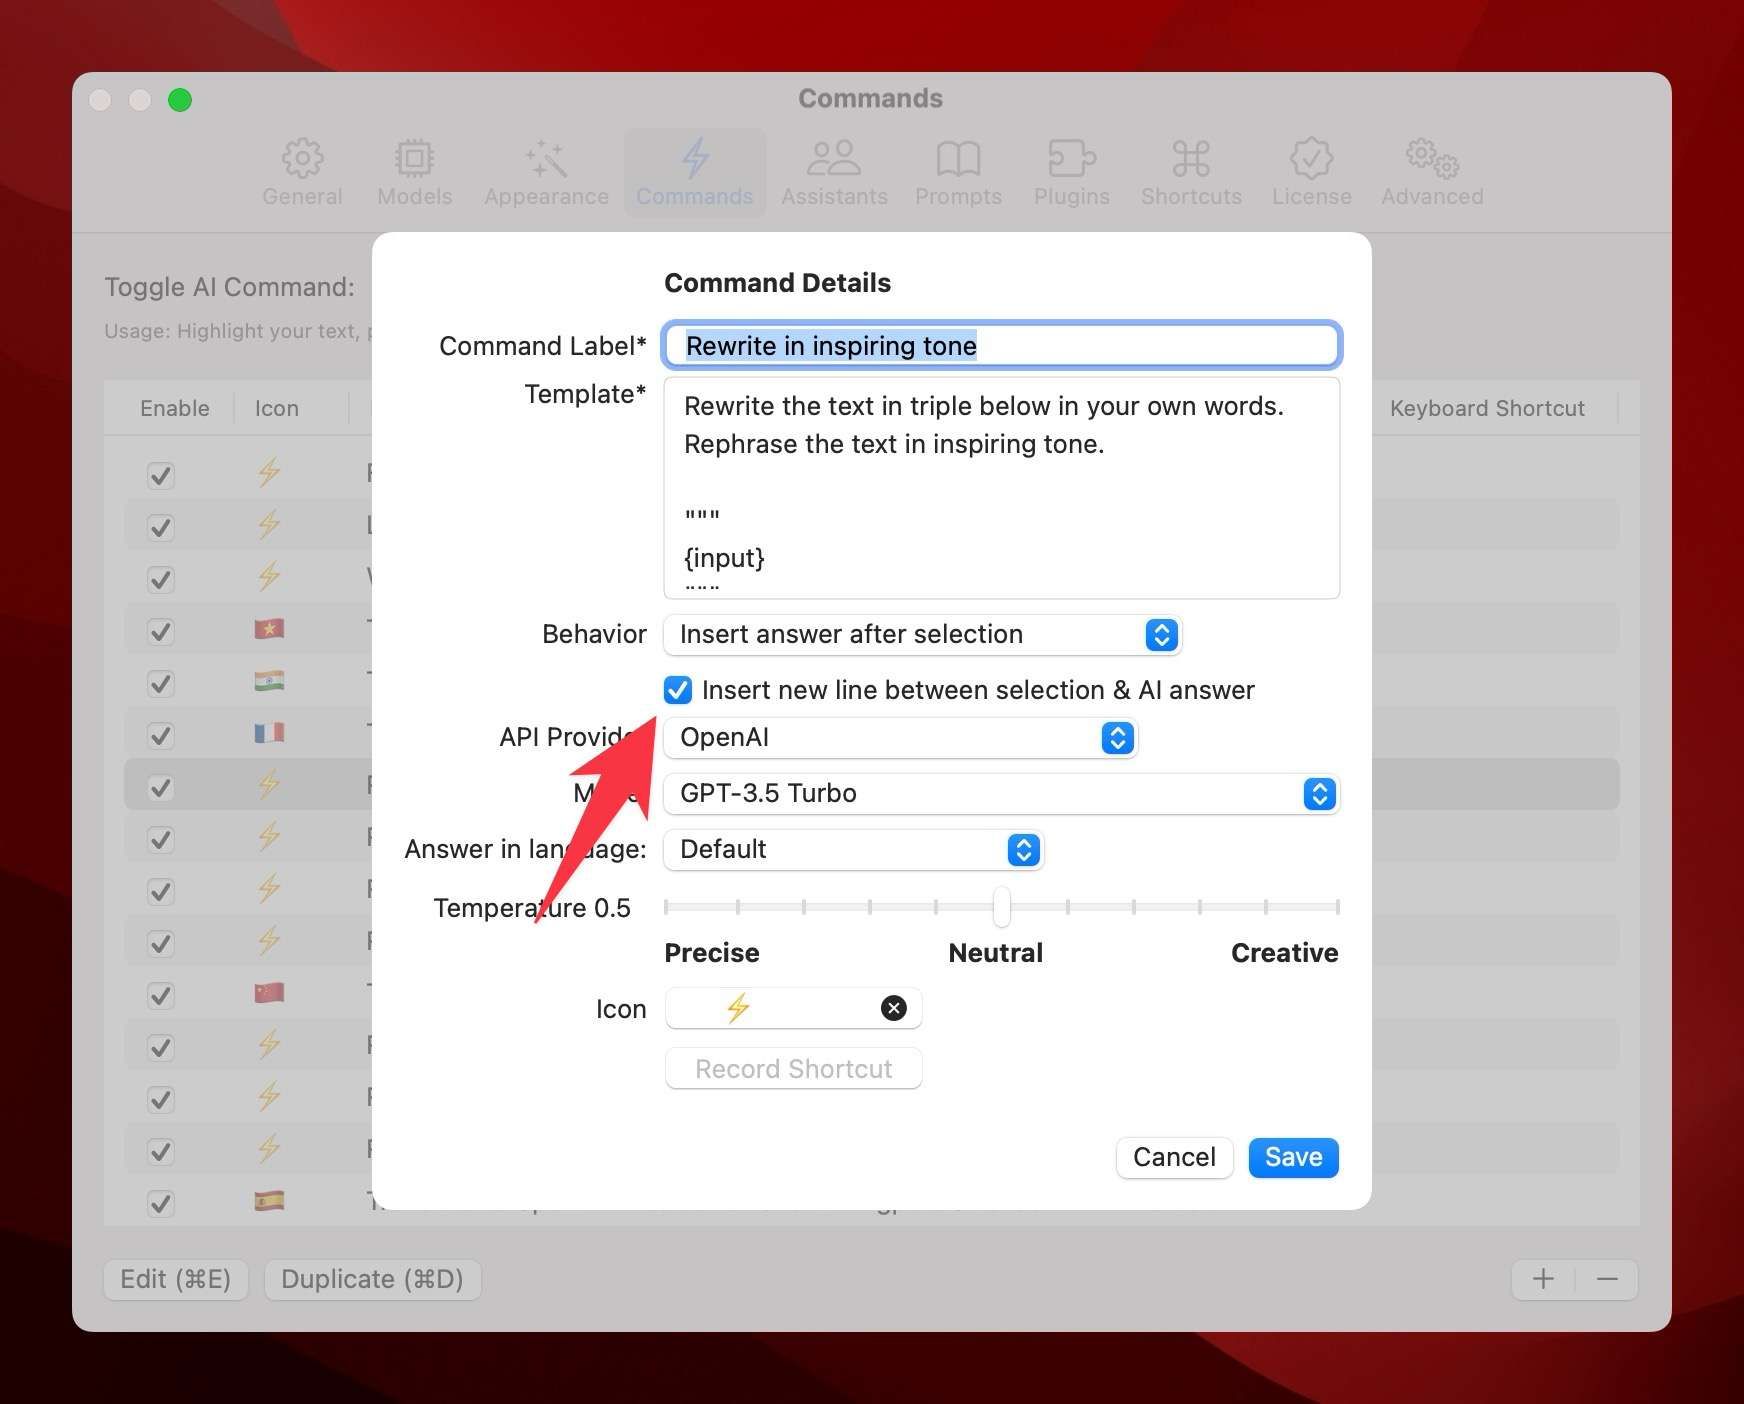Save the command details
This screenshot has width=1744, height=1404.
[1293, 1157]
